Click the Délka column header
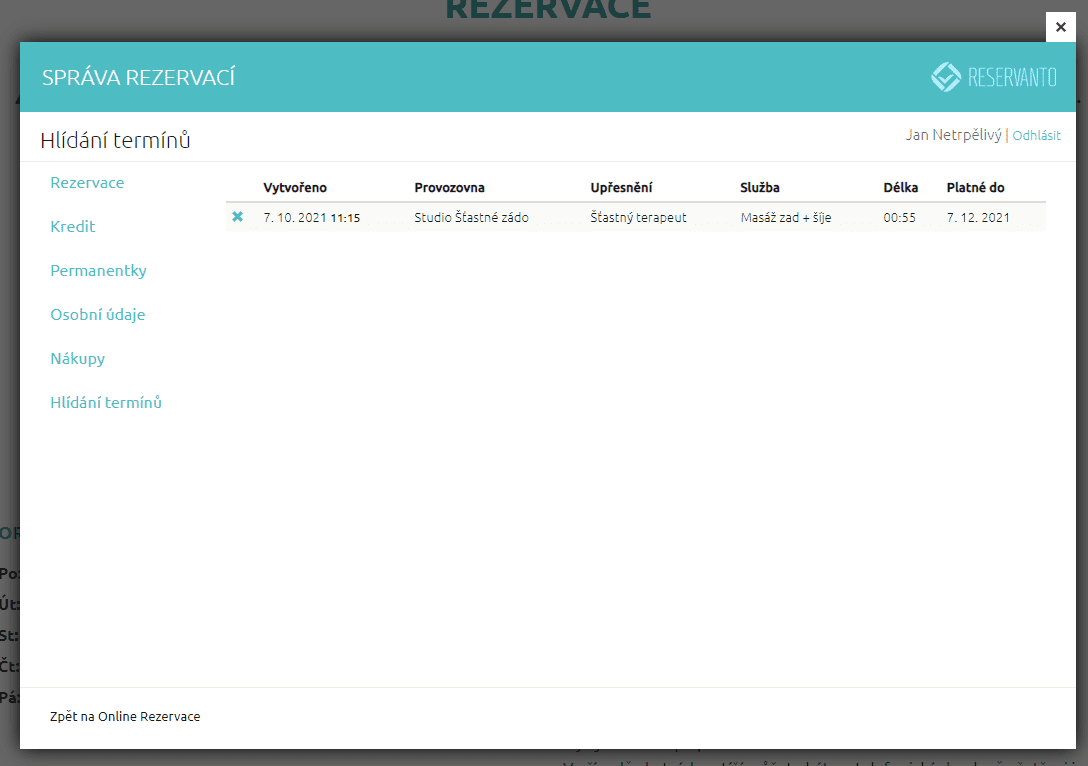Viewport: 1088px width, 766px height. (900, 188)
